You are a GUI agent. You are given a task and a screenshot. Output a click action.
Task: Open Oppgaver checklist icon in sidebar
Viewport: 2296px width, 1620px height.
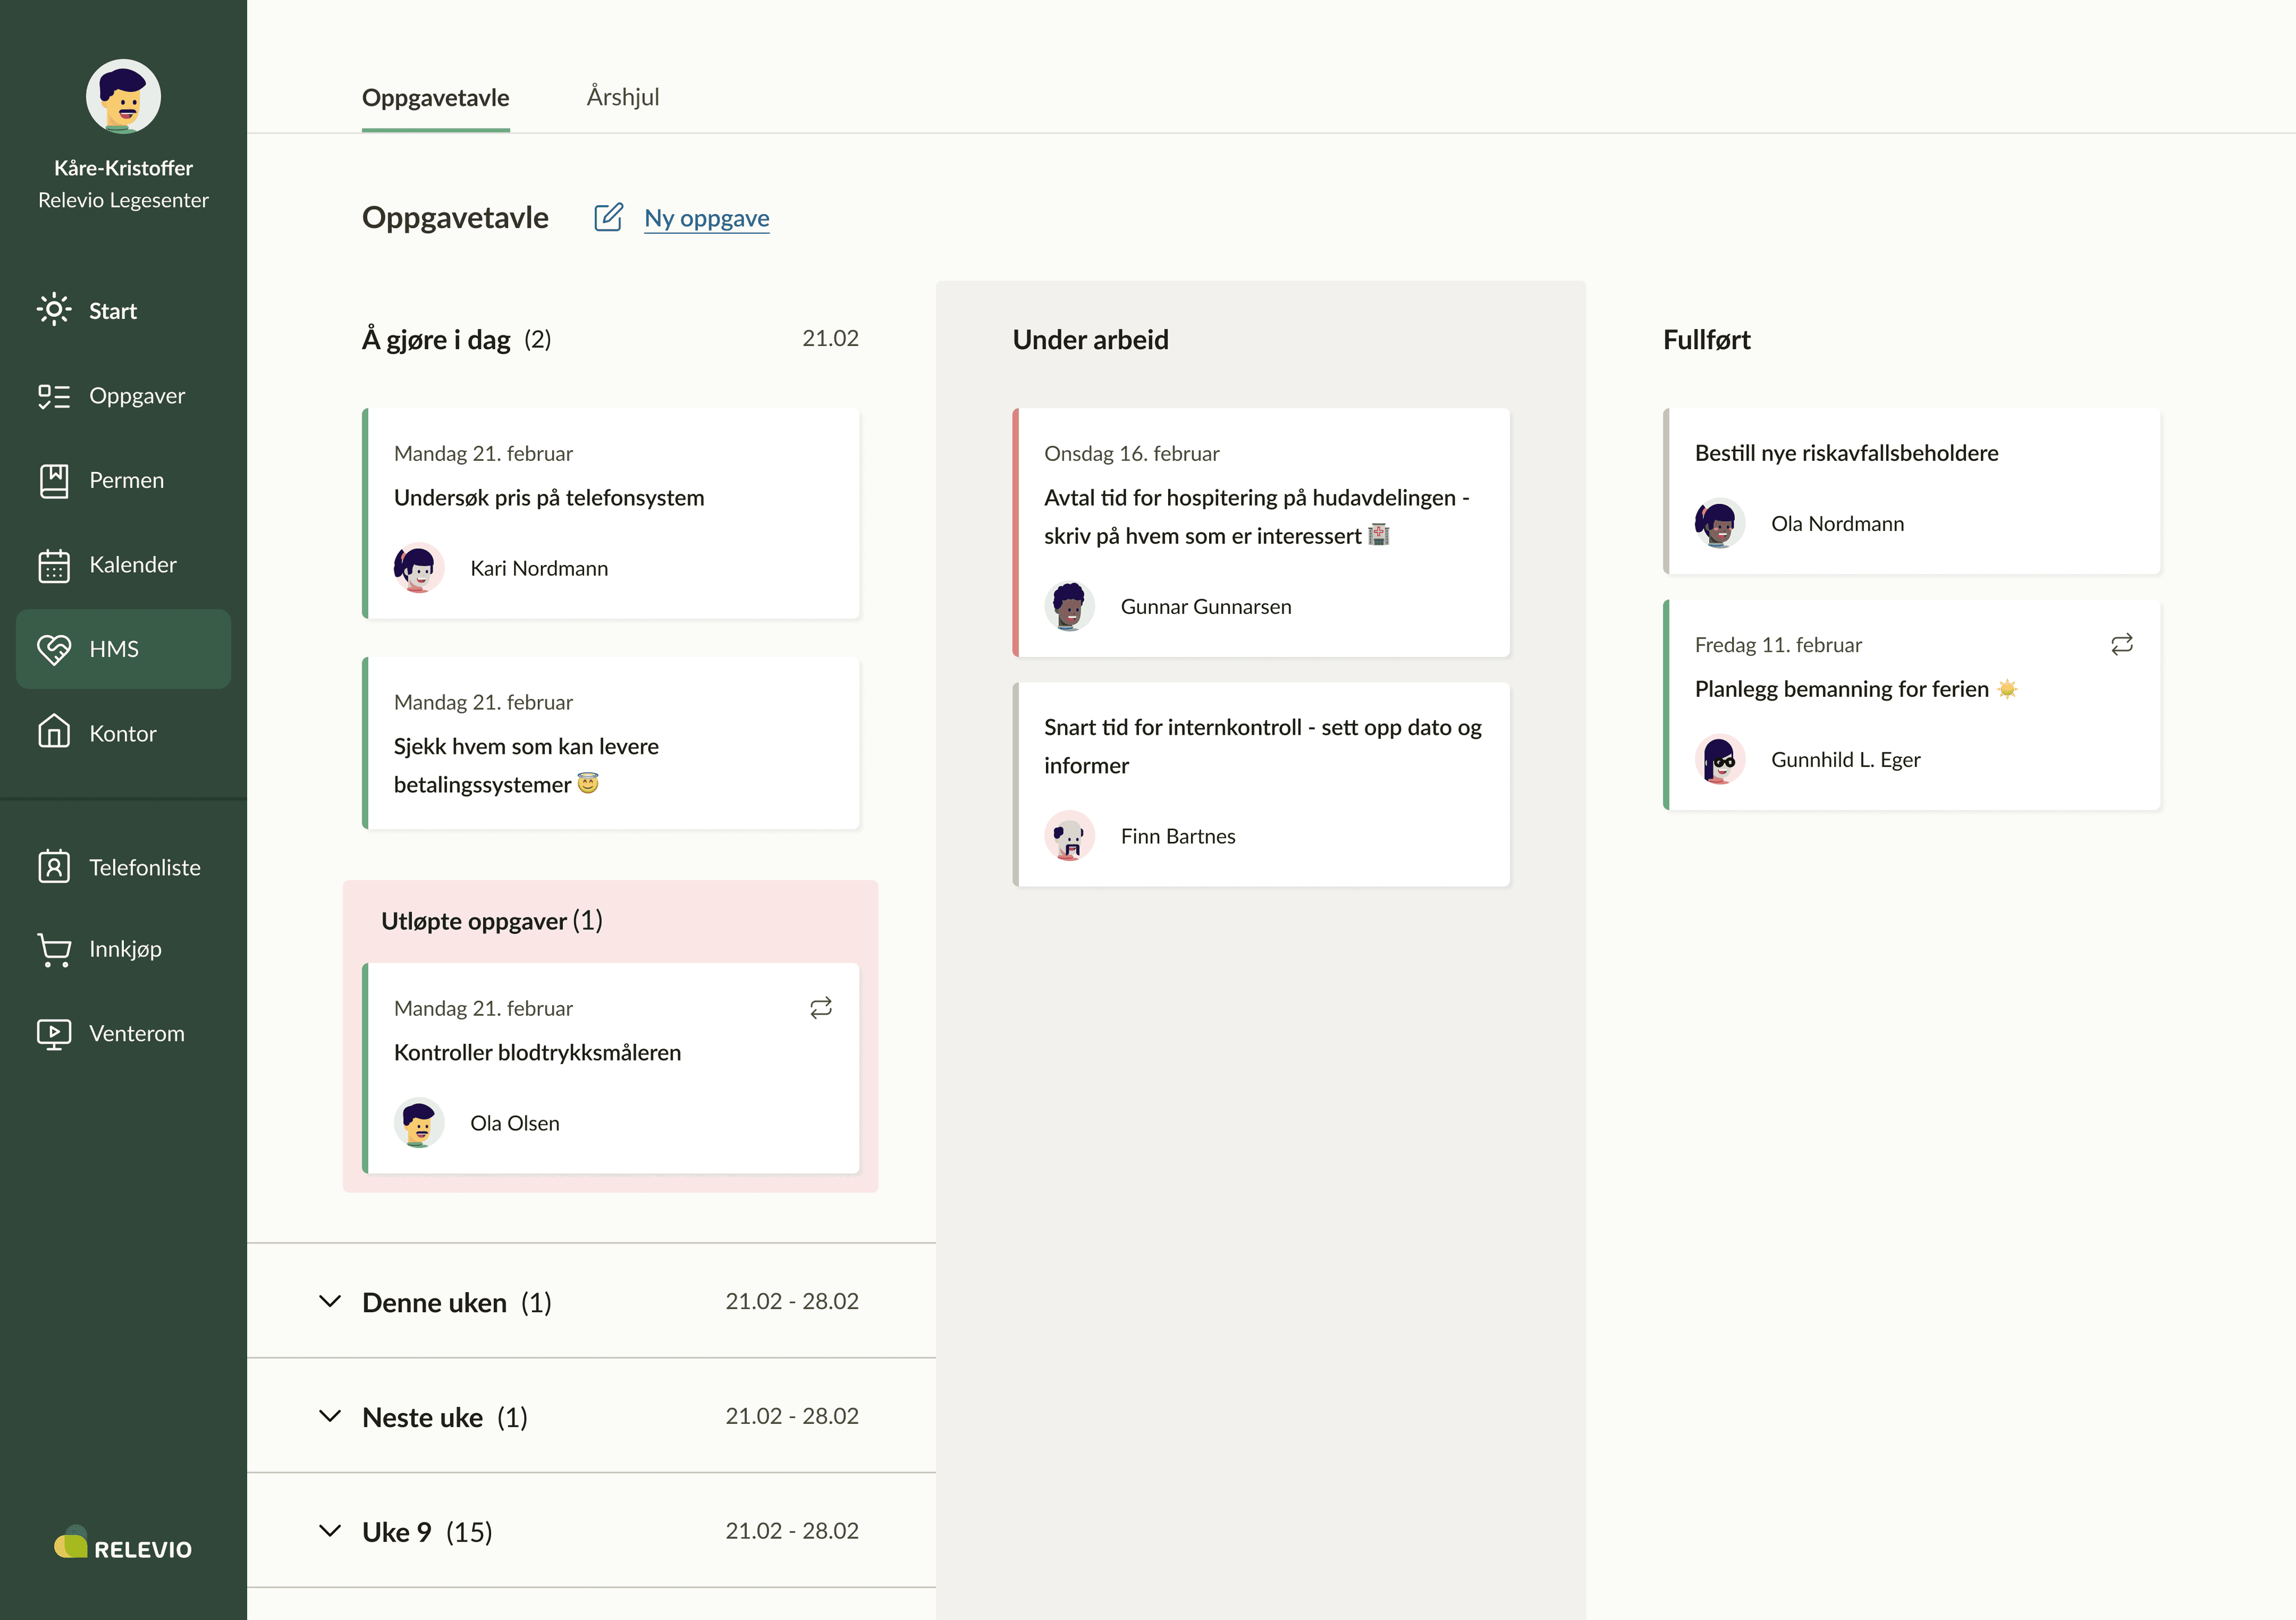point(54,396)
